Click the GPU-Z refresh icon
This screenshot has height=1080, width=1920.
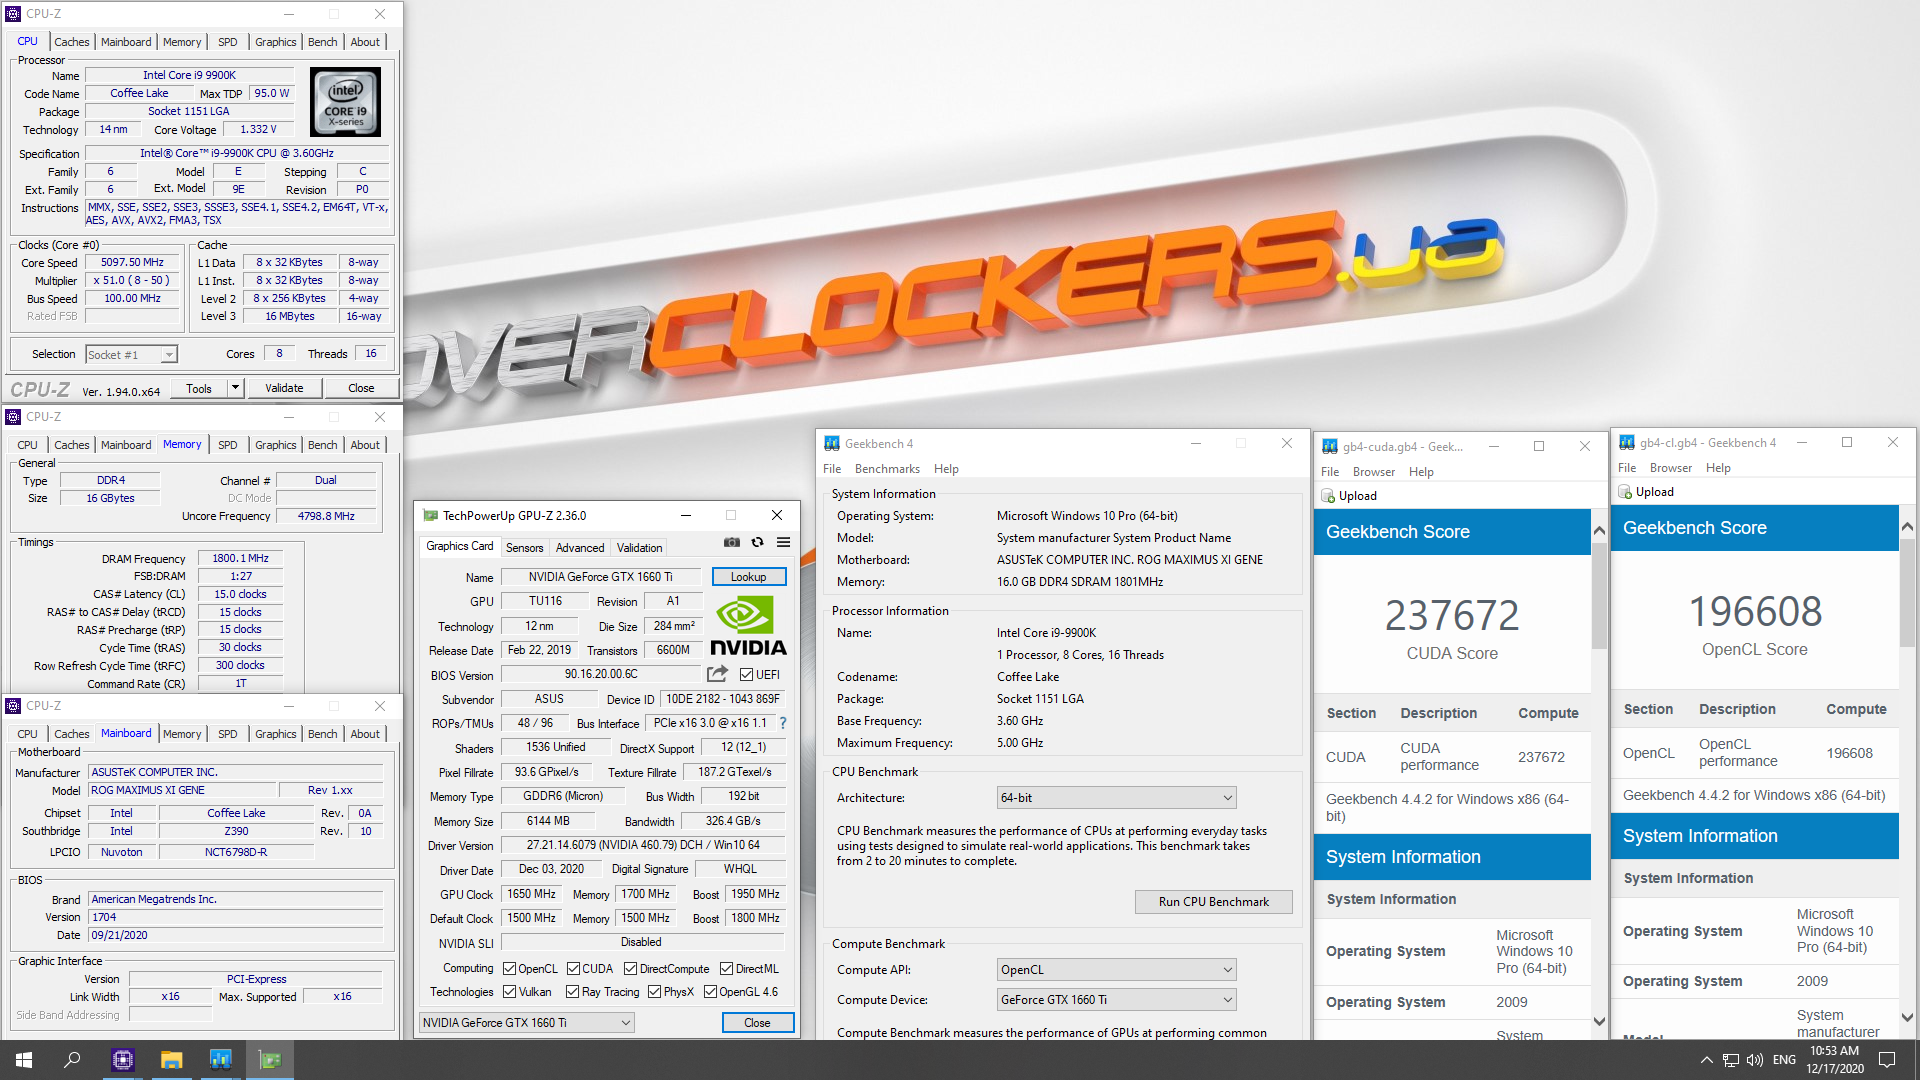[x=757, y=542]
